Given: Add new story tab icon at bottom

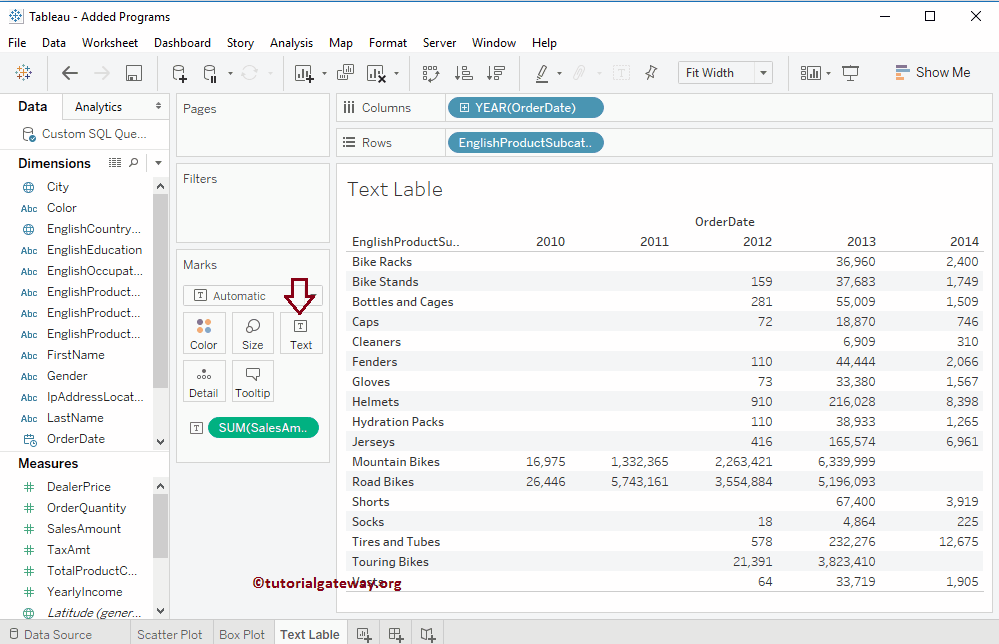Looking at the screenshot, I should tap(428, 634).
